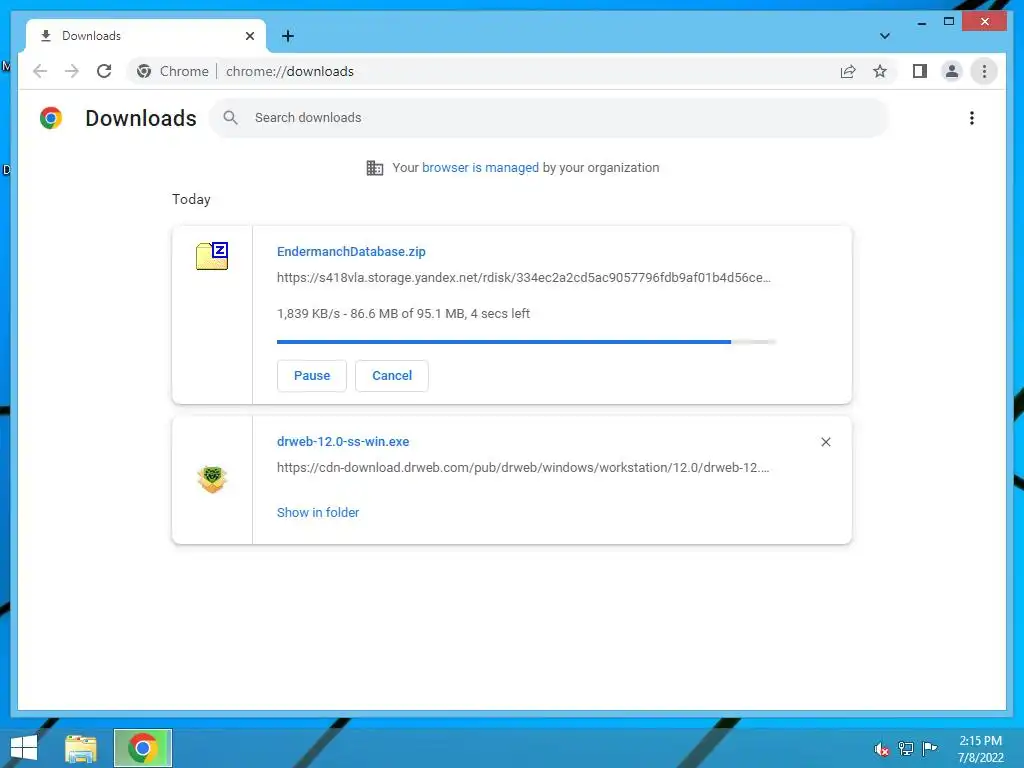Open drweb-12.0-ss-win.exe file link

coord(343,441)
